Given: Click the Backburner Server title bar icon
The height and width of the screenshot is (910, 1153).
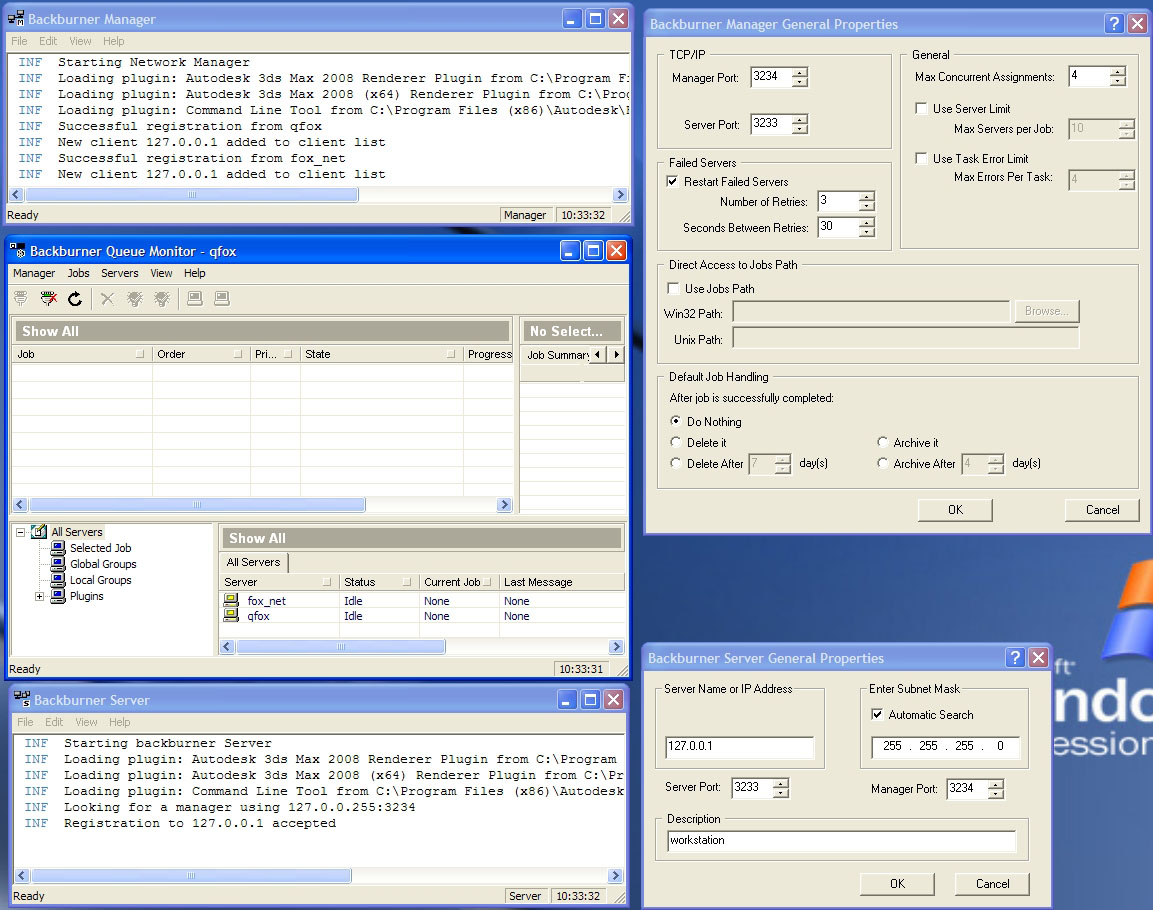Looking at the screenshot, I should click(22, 700).
